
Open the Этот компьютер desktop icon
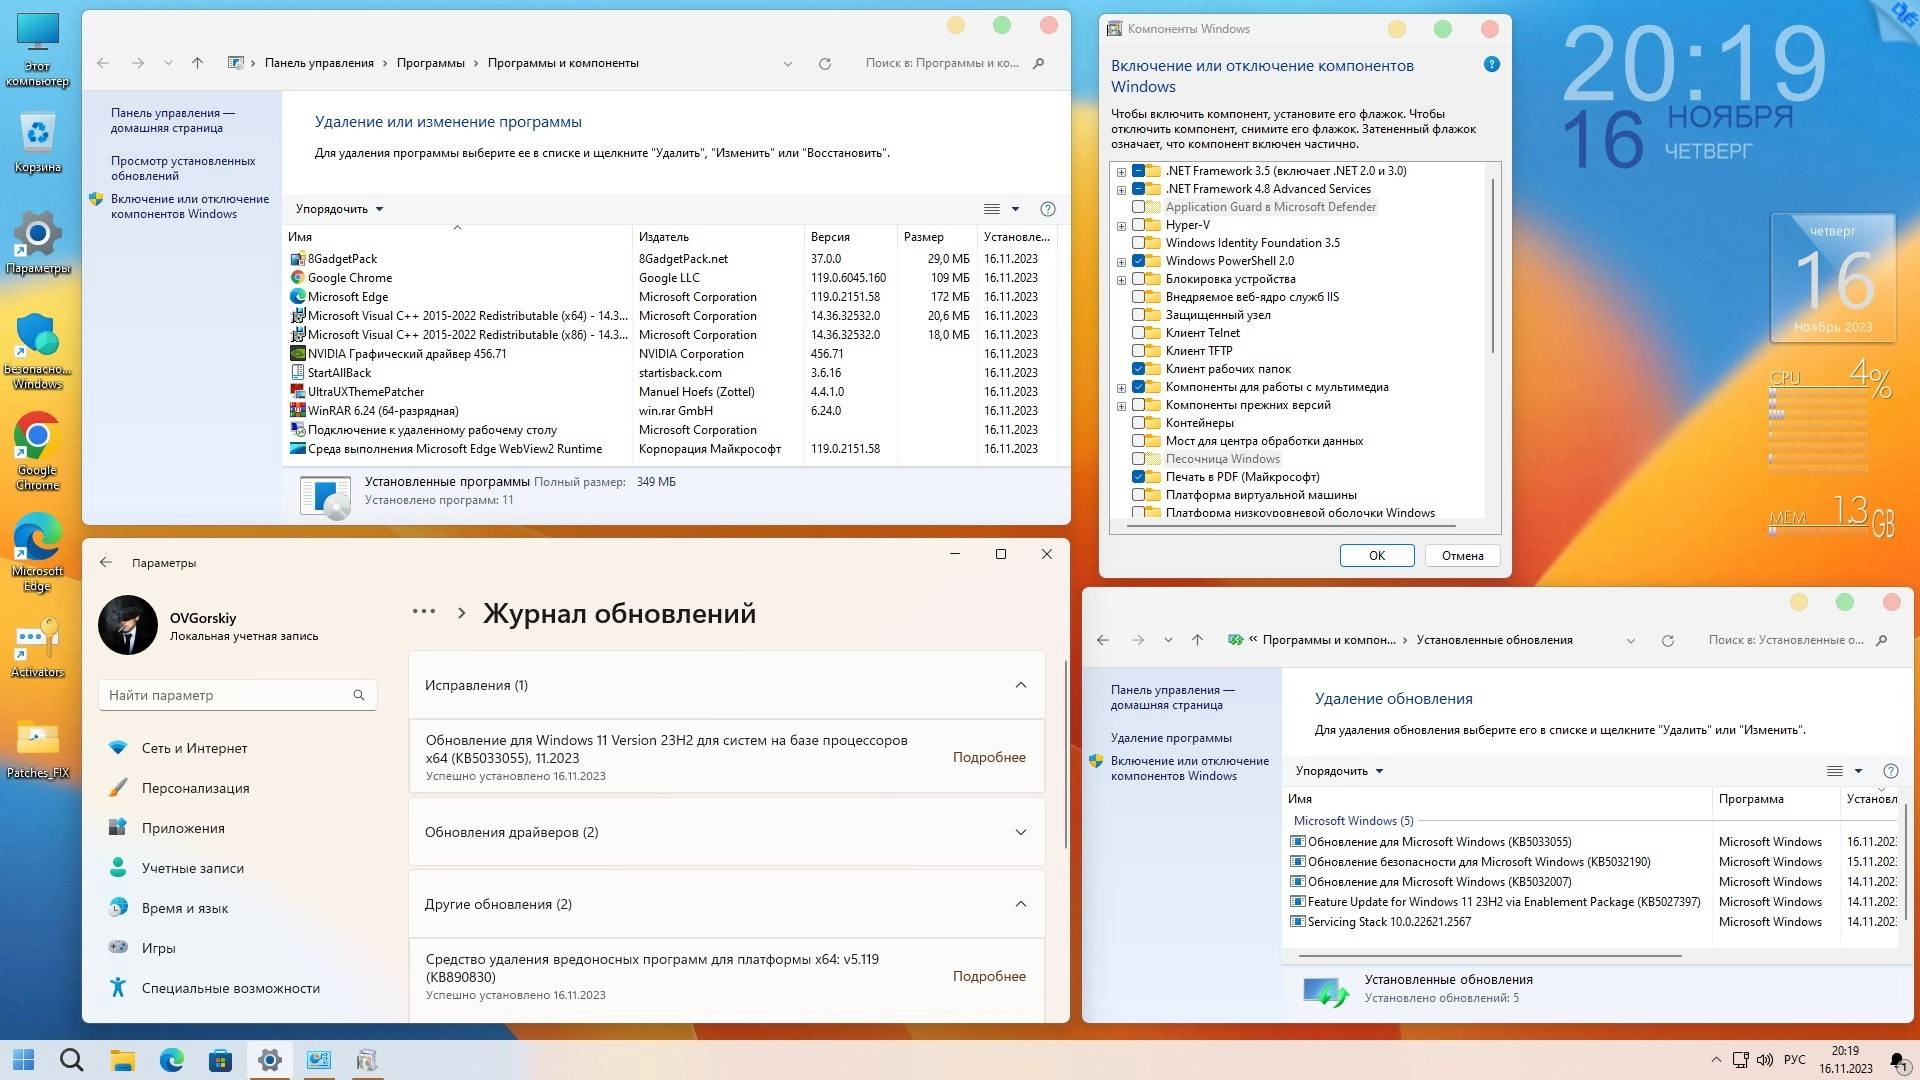pyautogui.click(x=38, y=50)
